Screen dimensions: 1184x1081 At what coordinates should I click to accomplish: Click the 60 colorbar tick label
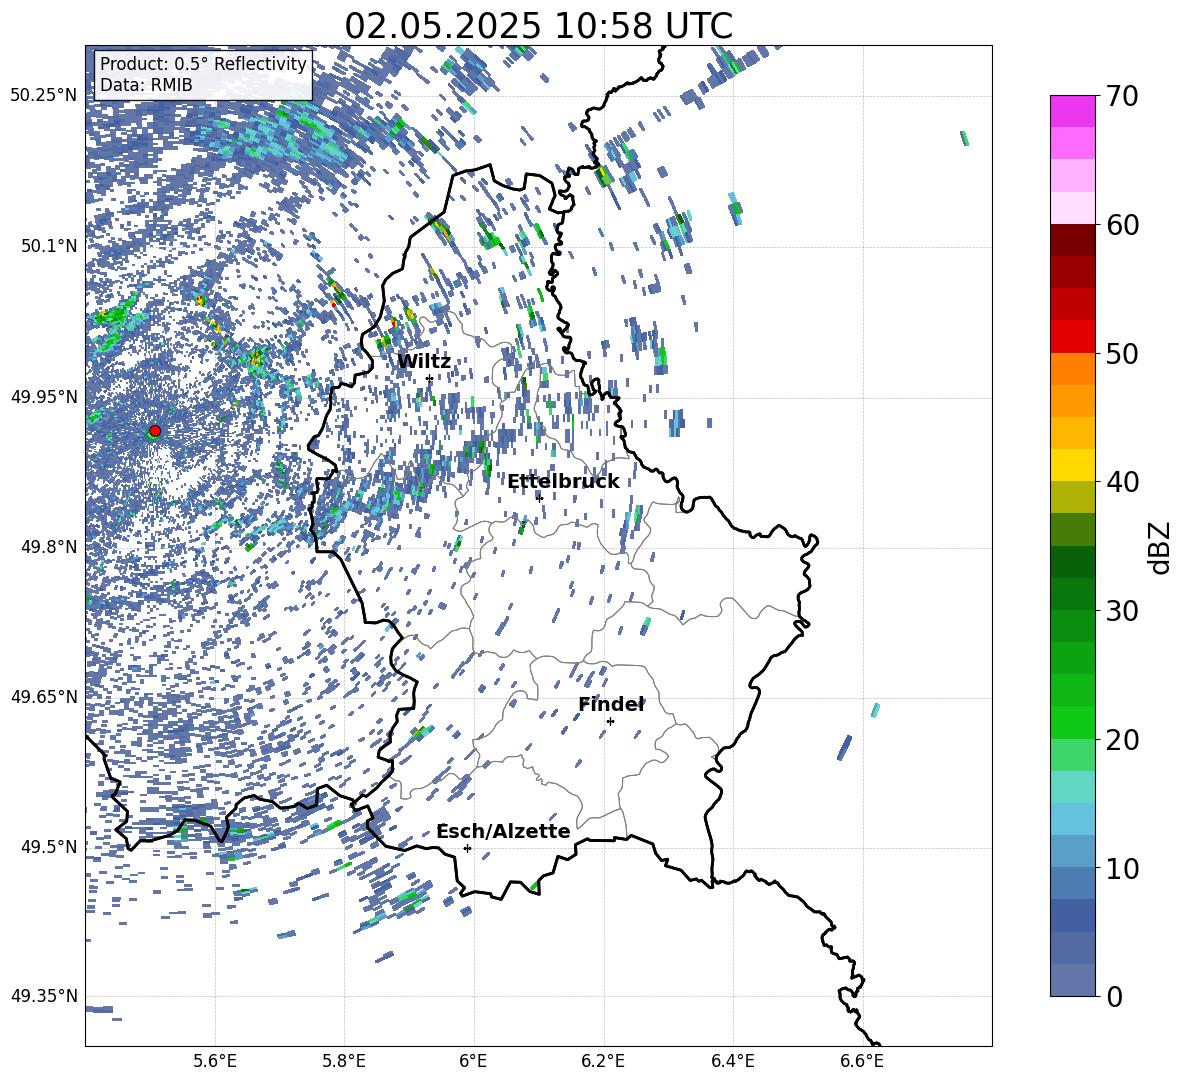pyautogui.click(x=1122, y=225)
